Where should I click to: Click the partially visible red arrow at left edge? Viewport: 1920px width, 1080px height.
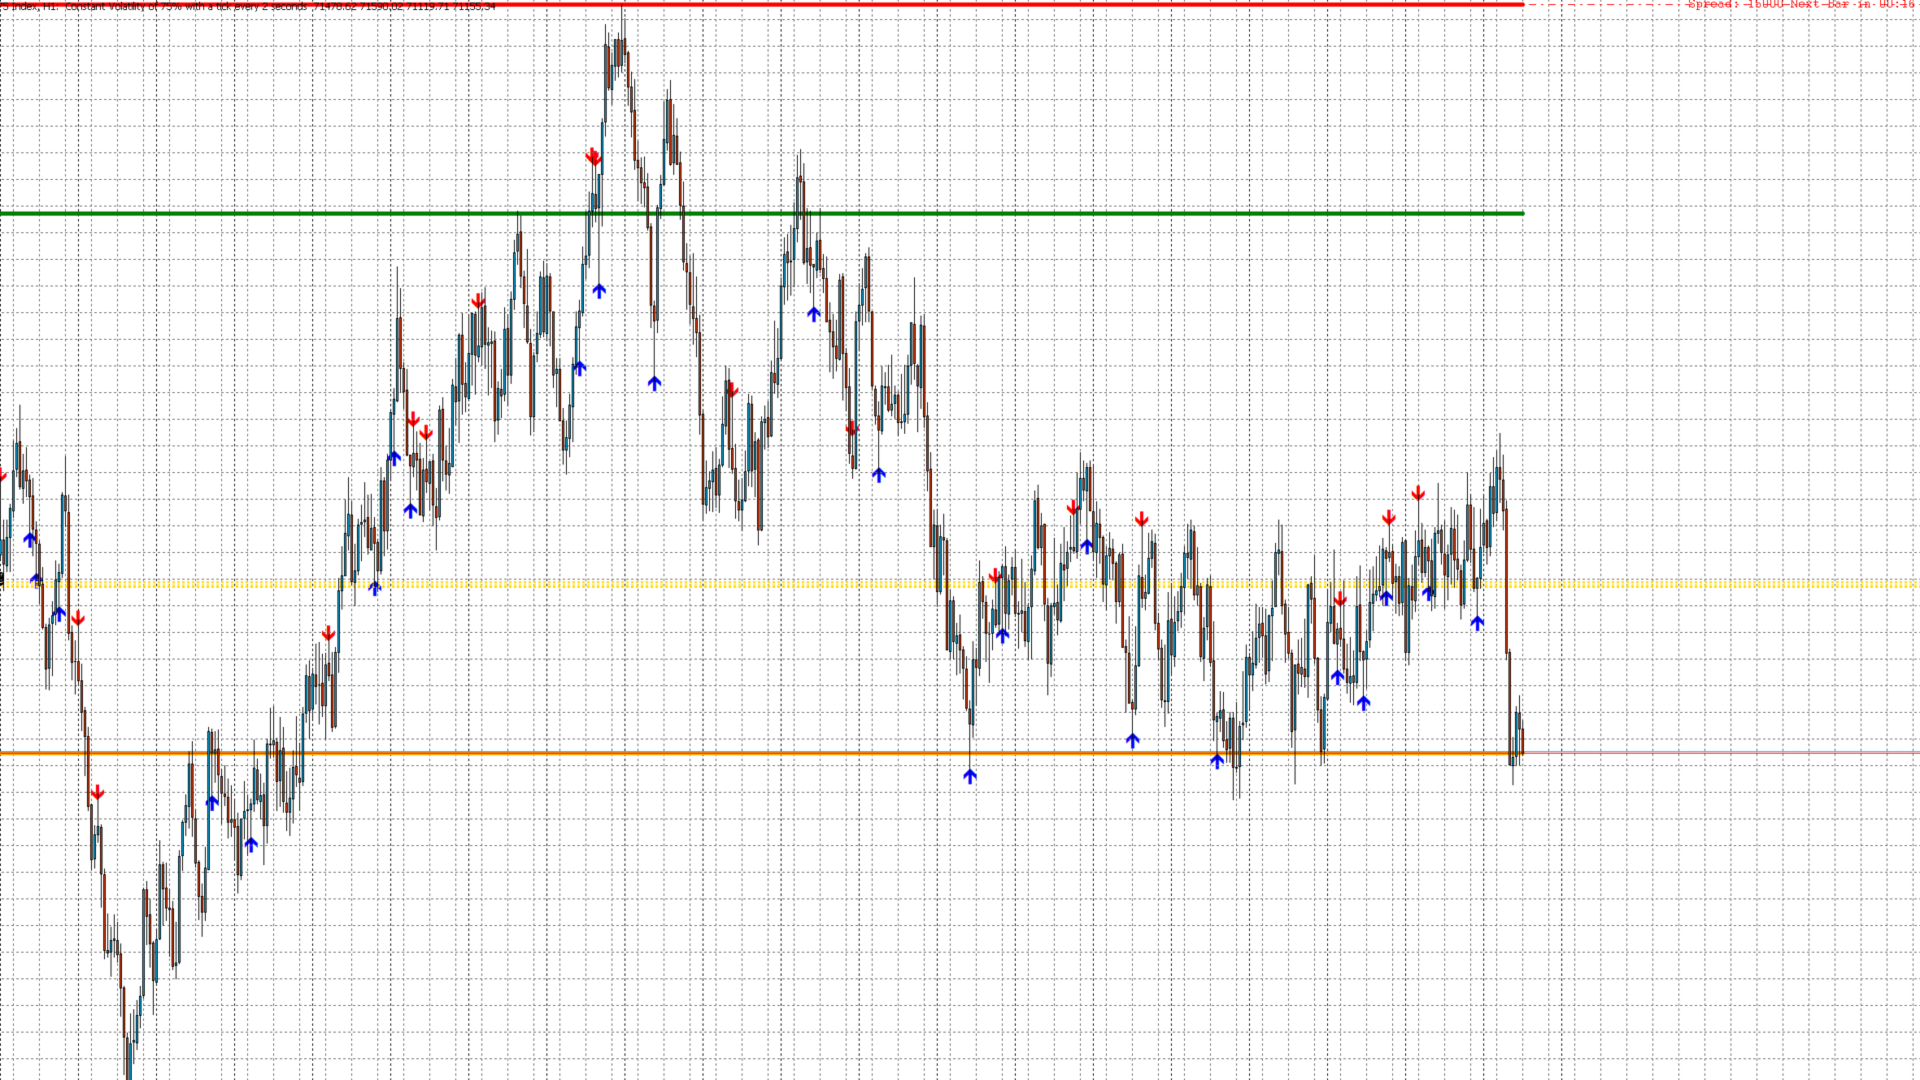[3, 475]
